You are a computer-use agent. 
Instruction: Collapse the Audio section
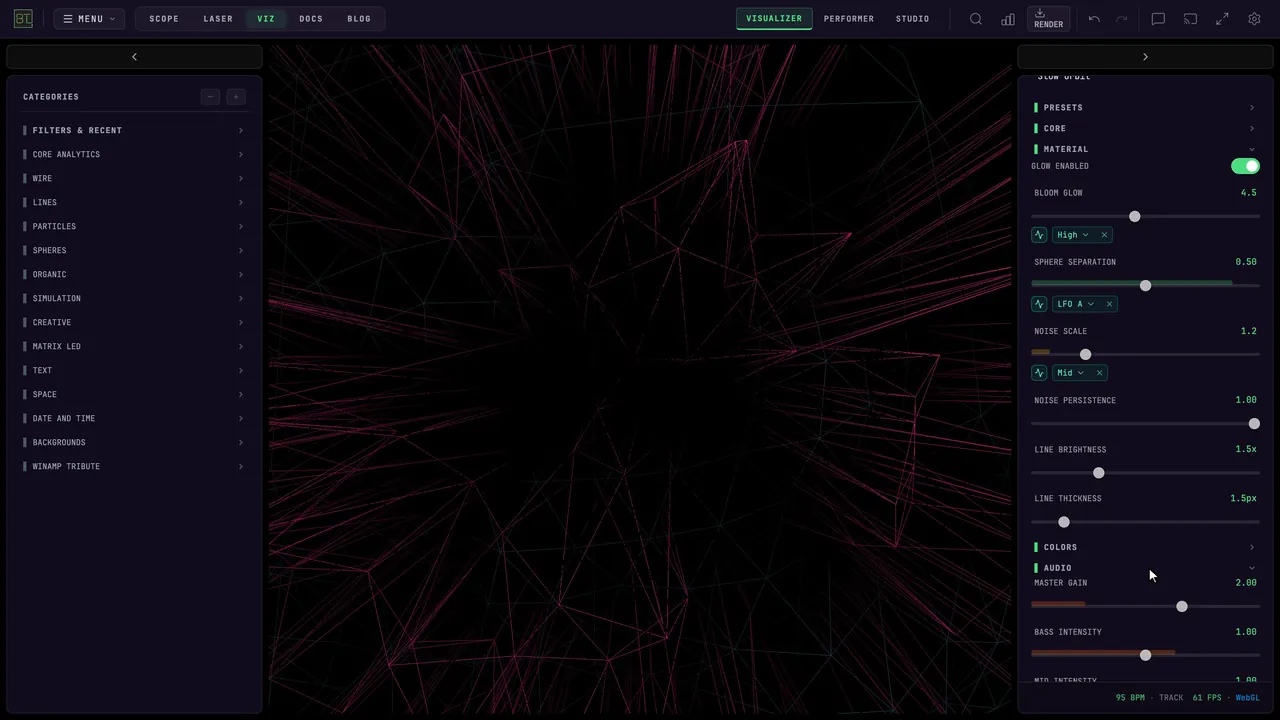1145,568
